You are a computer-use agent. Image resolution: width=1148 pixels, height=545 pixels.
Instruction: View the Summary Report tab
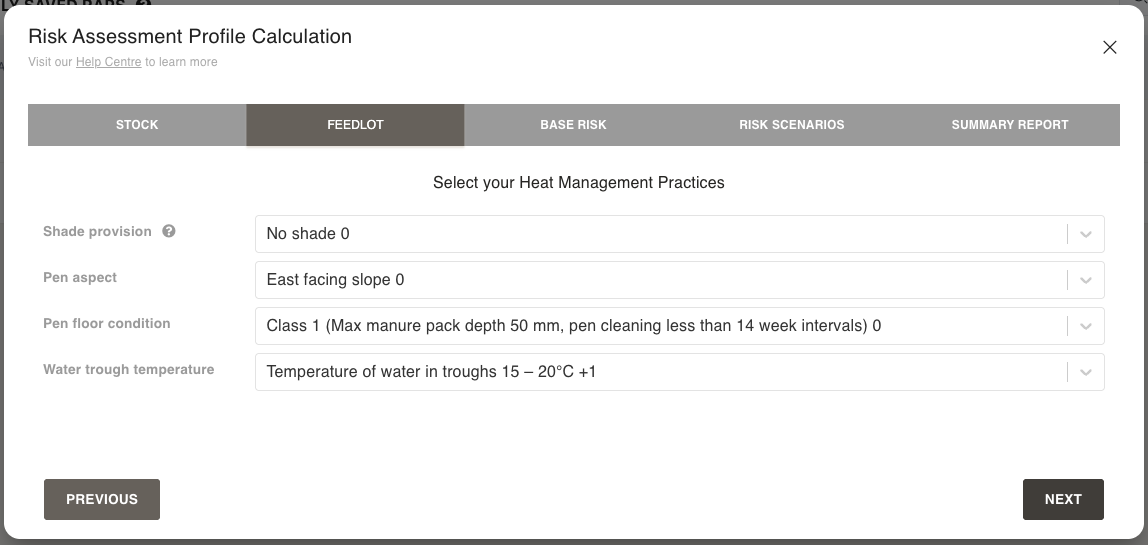click(1009, 125)
